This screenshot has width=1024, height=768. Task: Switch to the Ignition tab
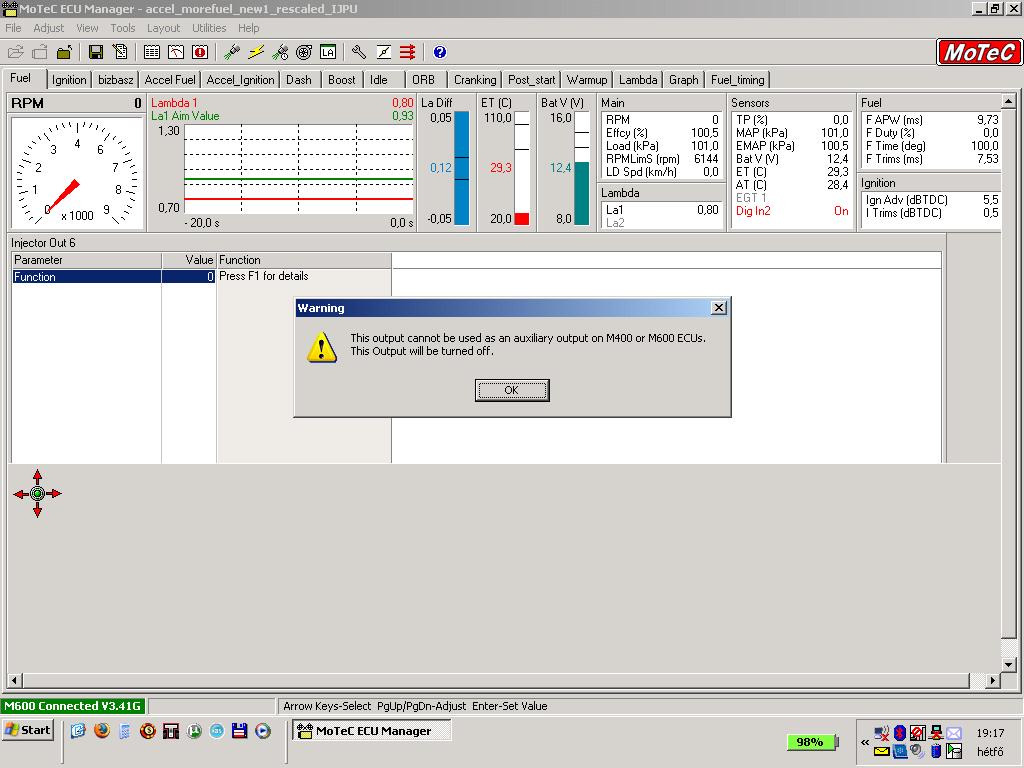click(x=69, y=80)
